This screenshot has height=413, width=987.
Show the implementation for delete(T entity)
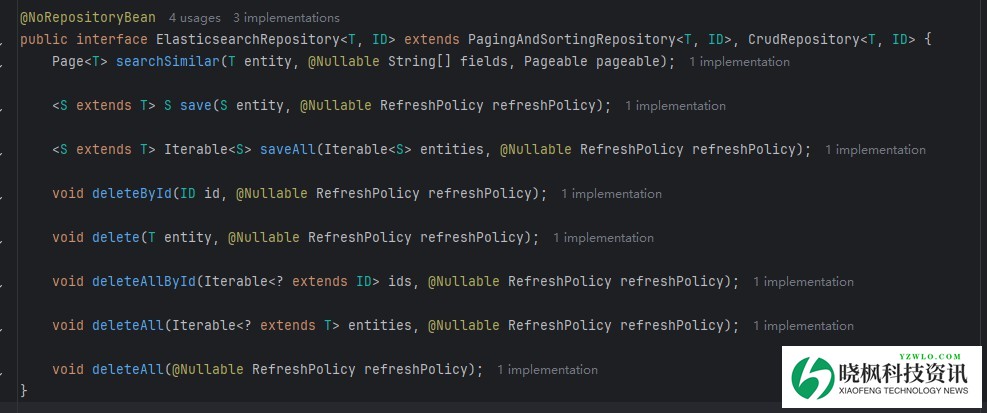(603, 238)
